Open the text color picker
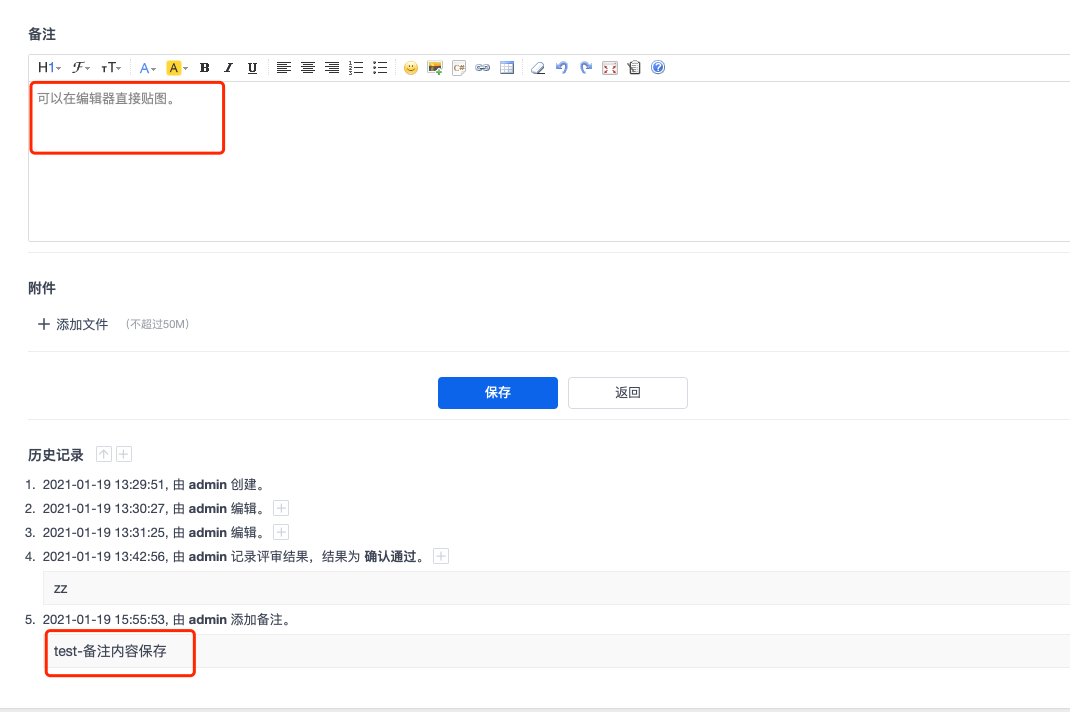Image resolution: width=1070 pixels, height=712 pixels. tap(147, 68)
